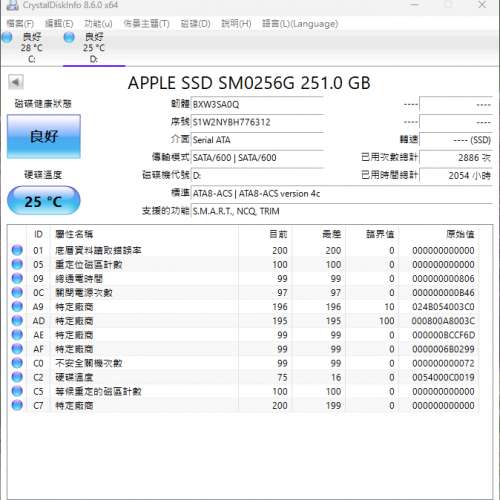The height and width of the screenshot is (500, 500).
Task: Click the CrystalDiskInfo app icon in title bar
Action: point(12,4)
